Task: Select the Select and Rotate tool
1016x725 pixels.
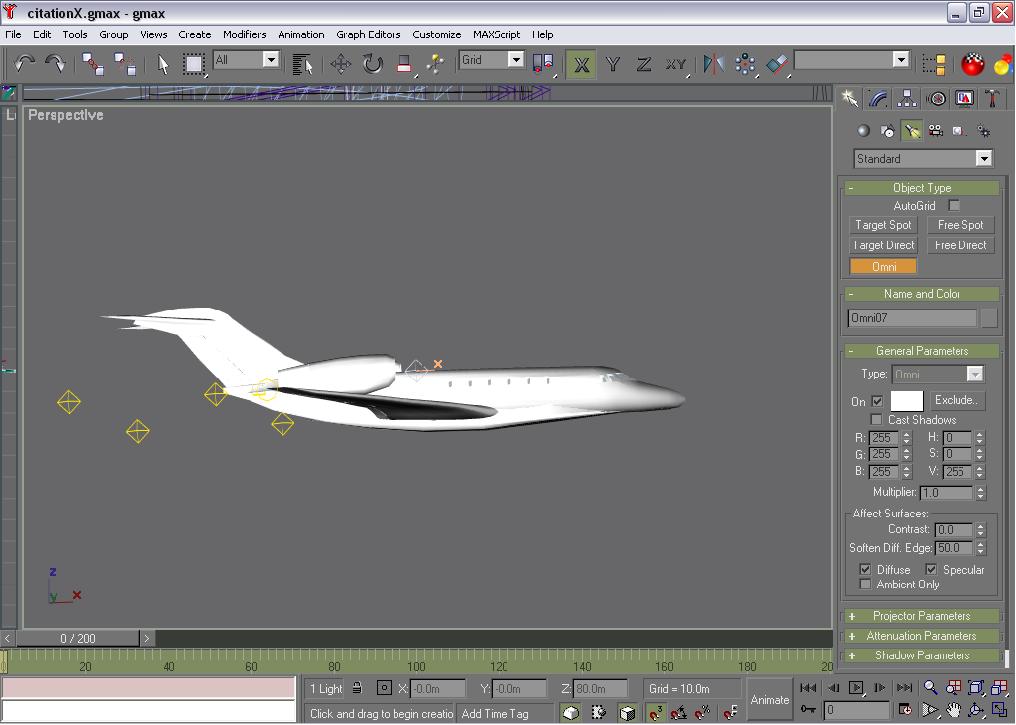Action: pyautogui.click(x=372, y=64)
